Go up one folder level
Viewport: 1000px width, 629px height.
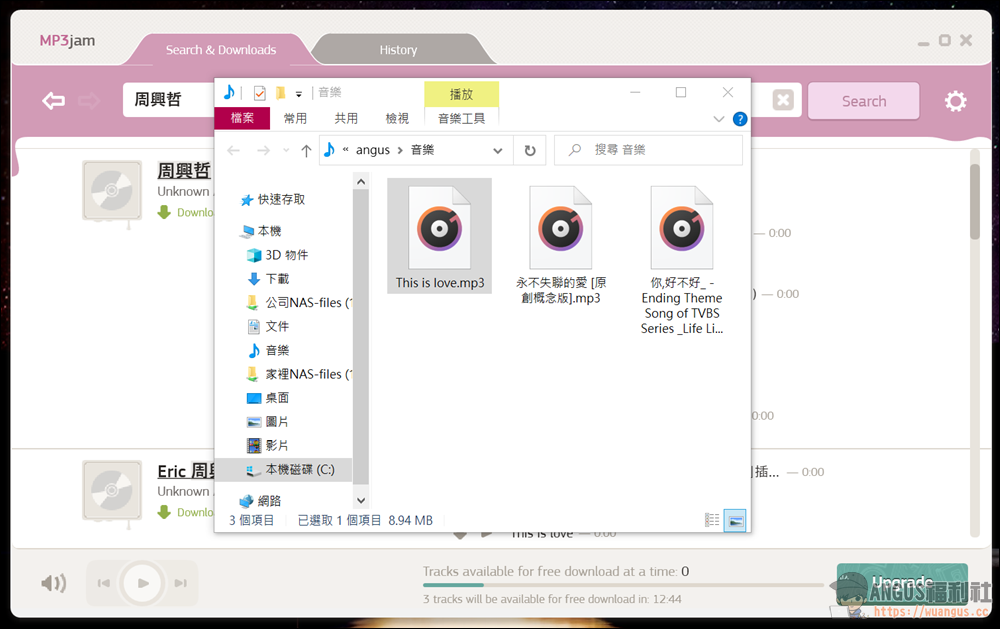[306, 151]
